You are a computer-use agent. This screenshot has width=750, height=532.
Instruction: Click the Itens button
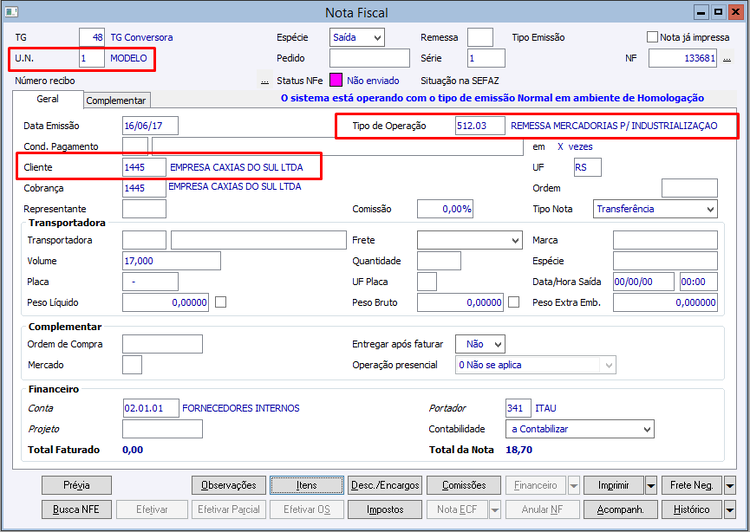tap(307, 486)
